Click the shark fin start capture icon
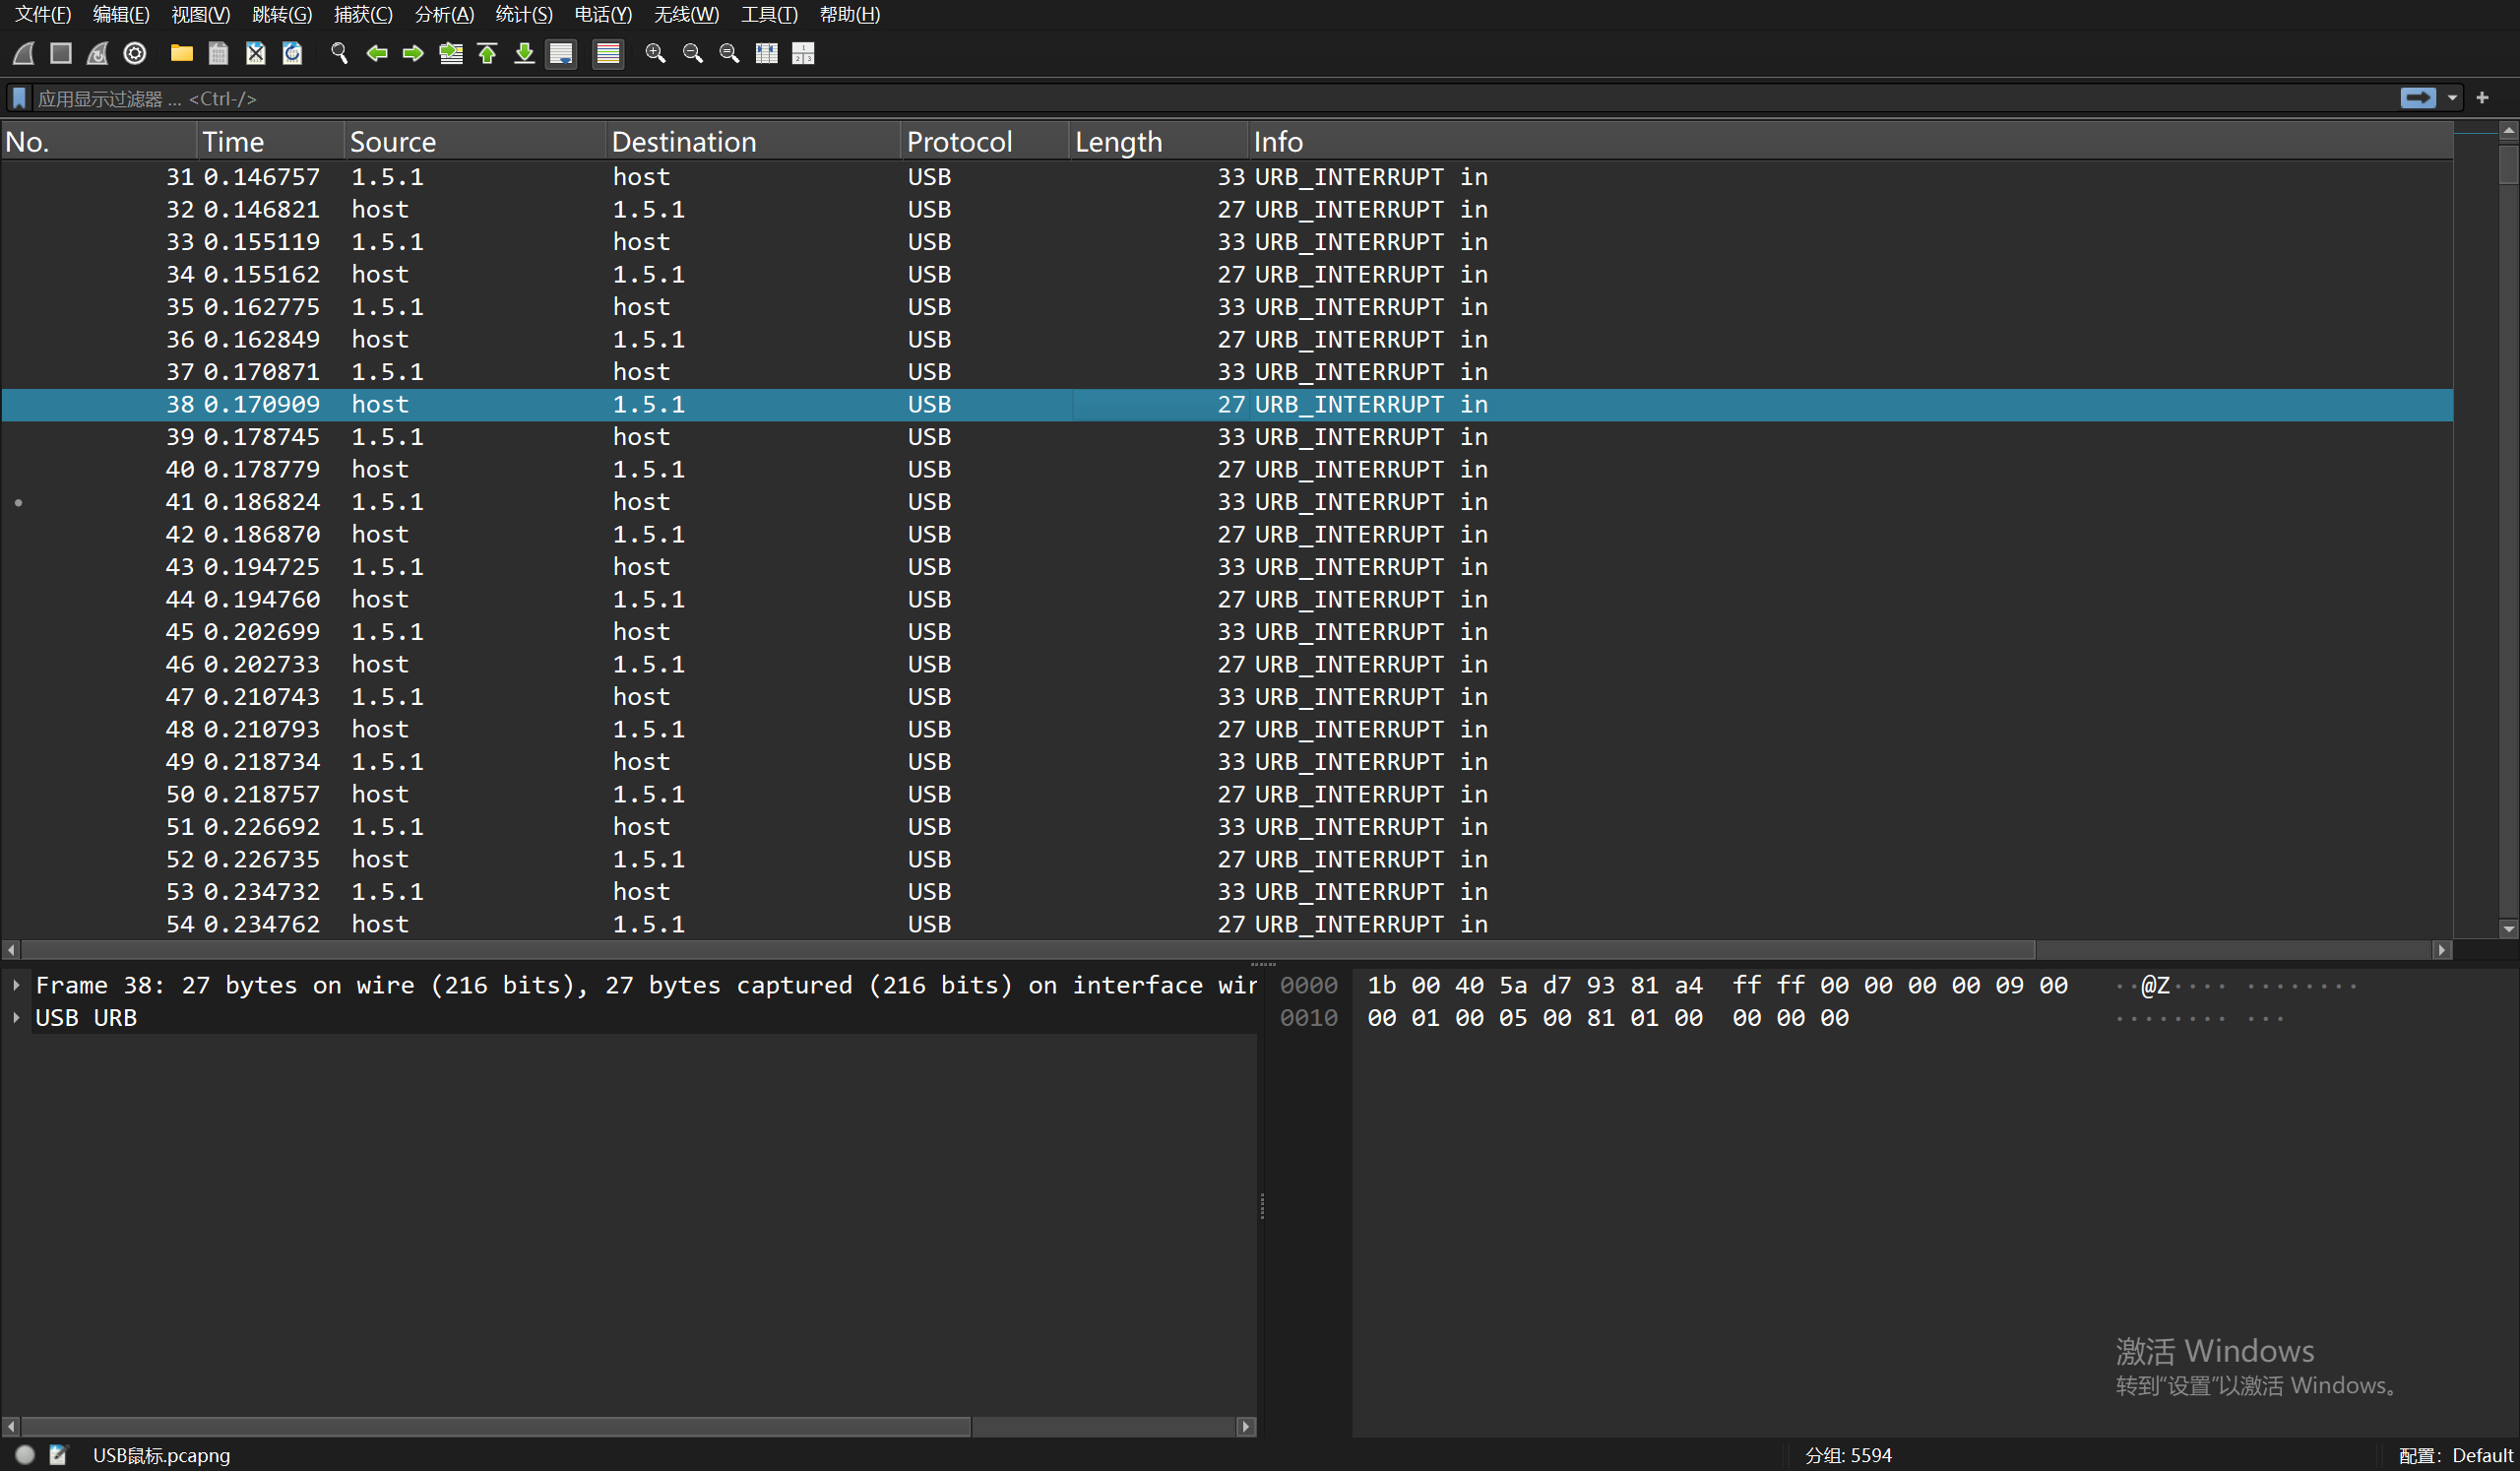The width and height of the screenshot is (2520, 1471). (x=24, y=53)
